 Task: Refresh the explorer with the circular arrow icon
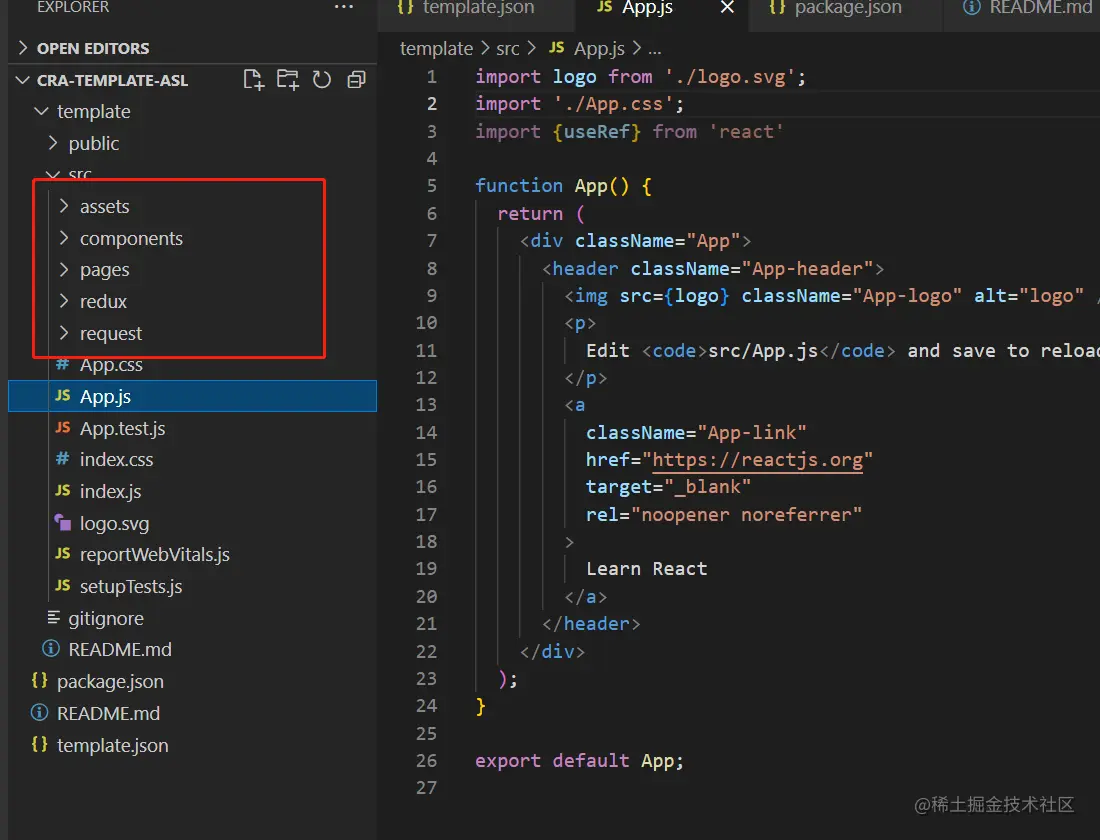click(322, 80)
